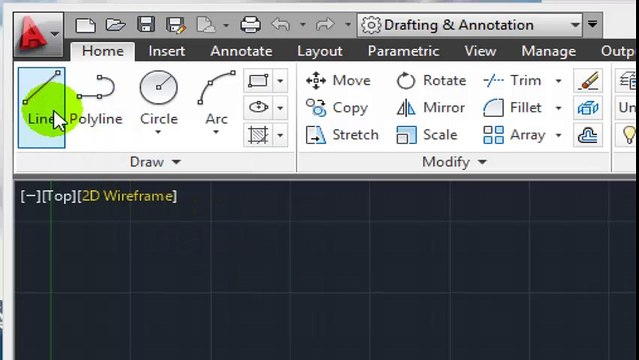This screenshot has width=639, height=360.
Task: Activate the Move tool
Action: pos(338,80)
